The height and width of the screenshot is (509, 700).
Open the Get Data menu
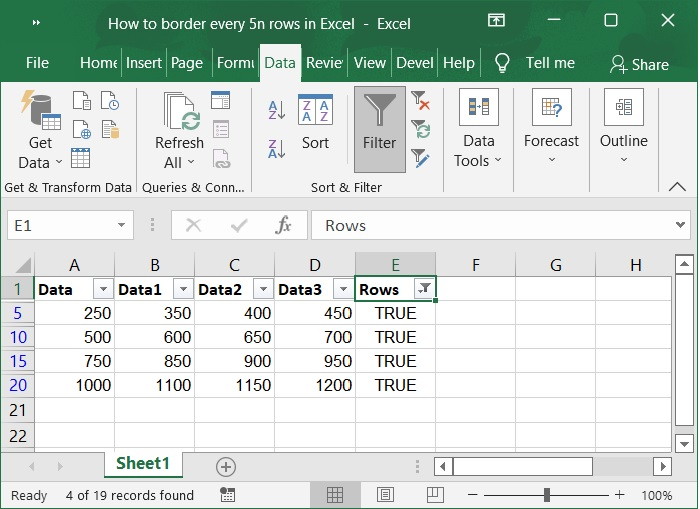click(x=40, y=129)
